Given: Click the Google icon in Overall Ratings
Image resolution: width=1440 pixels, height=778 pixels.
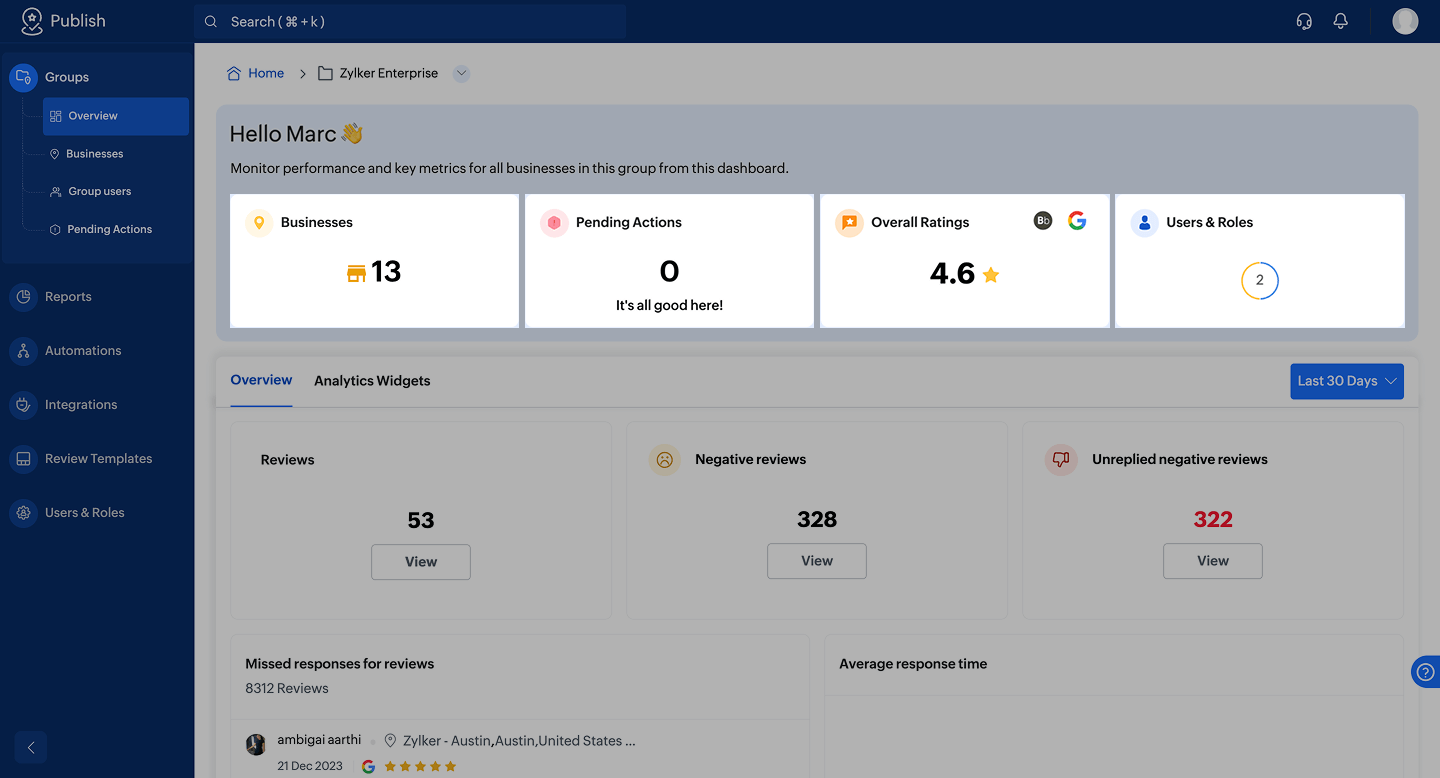Looking at the screenshot, I should 1077,221.
